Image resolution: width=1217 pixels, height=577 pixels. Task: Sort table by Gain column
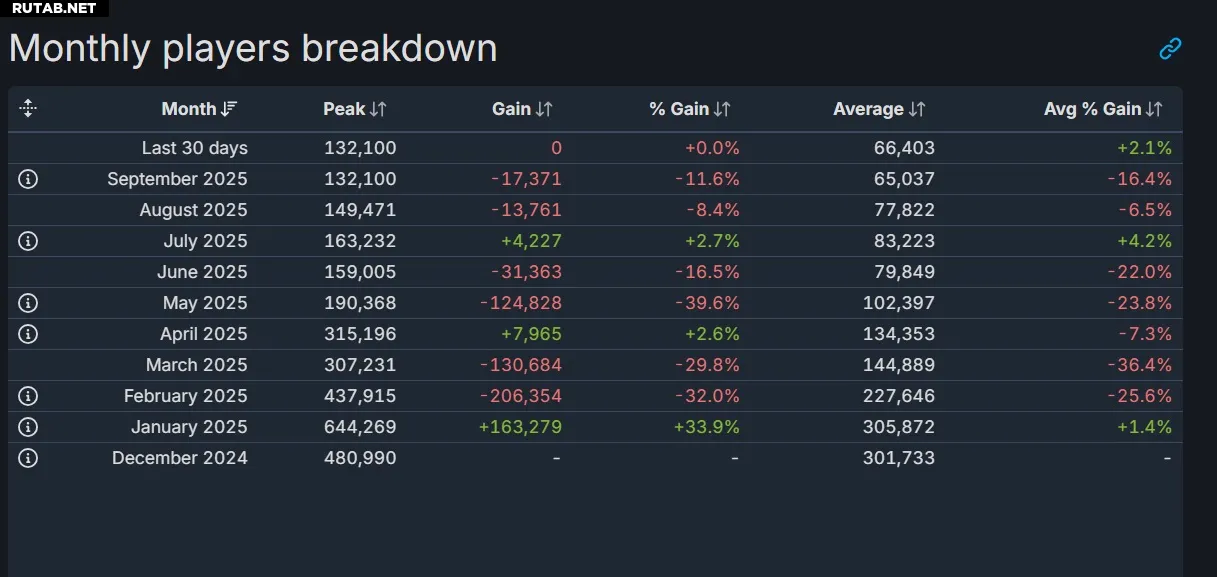tap(522, 109)
